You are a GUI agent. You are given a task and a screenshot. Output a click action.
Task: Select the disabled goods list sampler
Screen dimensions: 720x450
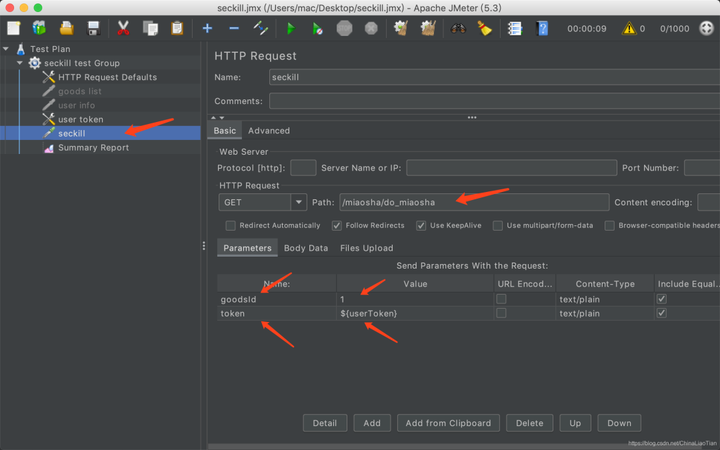tap(80, 91)
